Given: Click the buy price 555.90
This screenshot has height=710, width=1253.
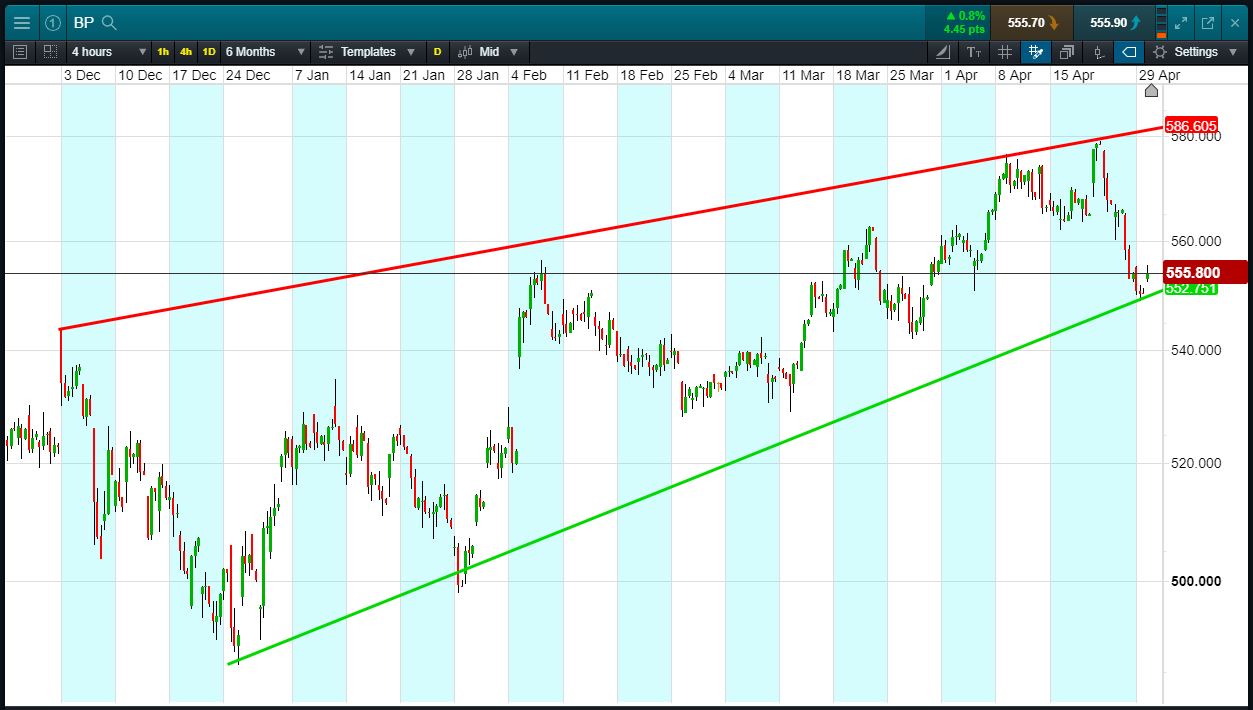Looking at the screenshot, I should pos(1113,22).
